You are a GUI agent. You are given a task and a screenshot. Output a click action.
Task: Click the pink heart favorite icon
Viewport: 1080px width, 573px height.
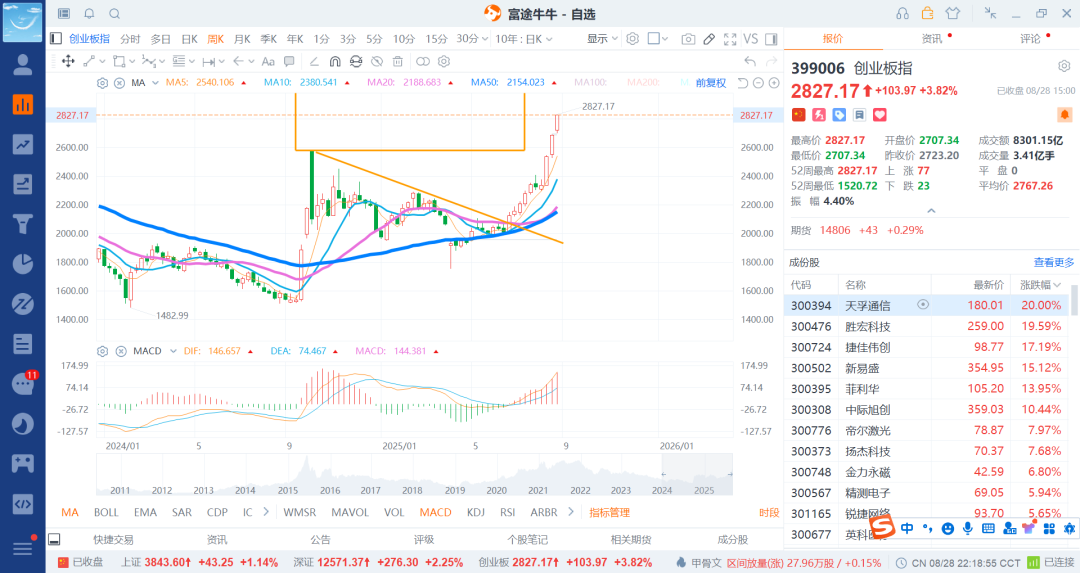(880, 114)
